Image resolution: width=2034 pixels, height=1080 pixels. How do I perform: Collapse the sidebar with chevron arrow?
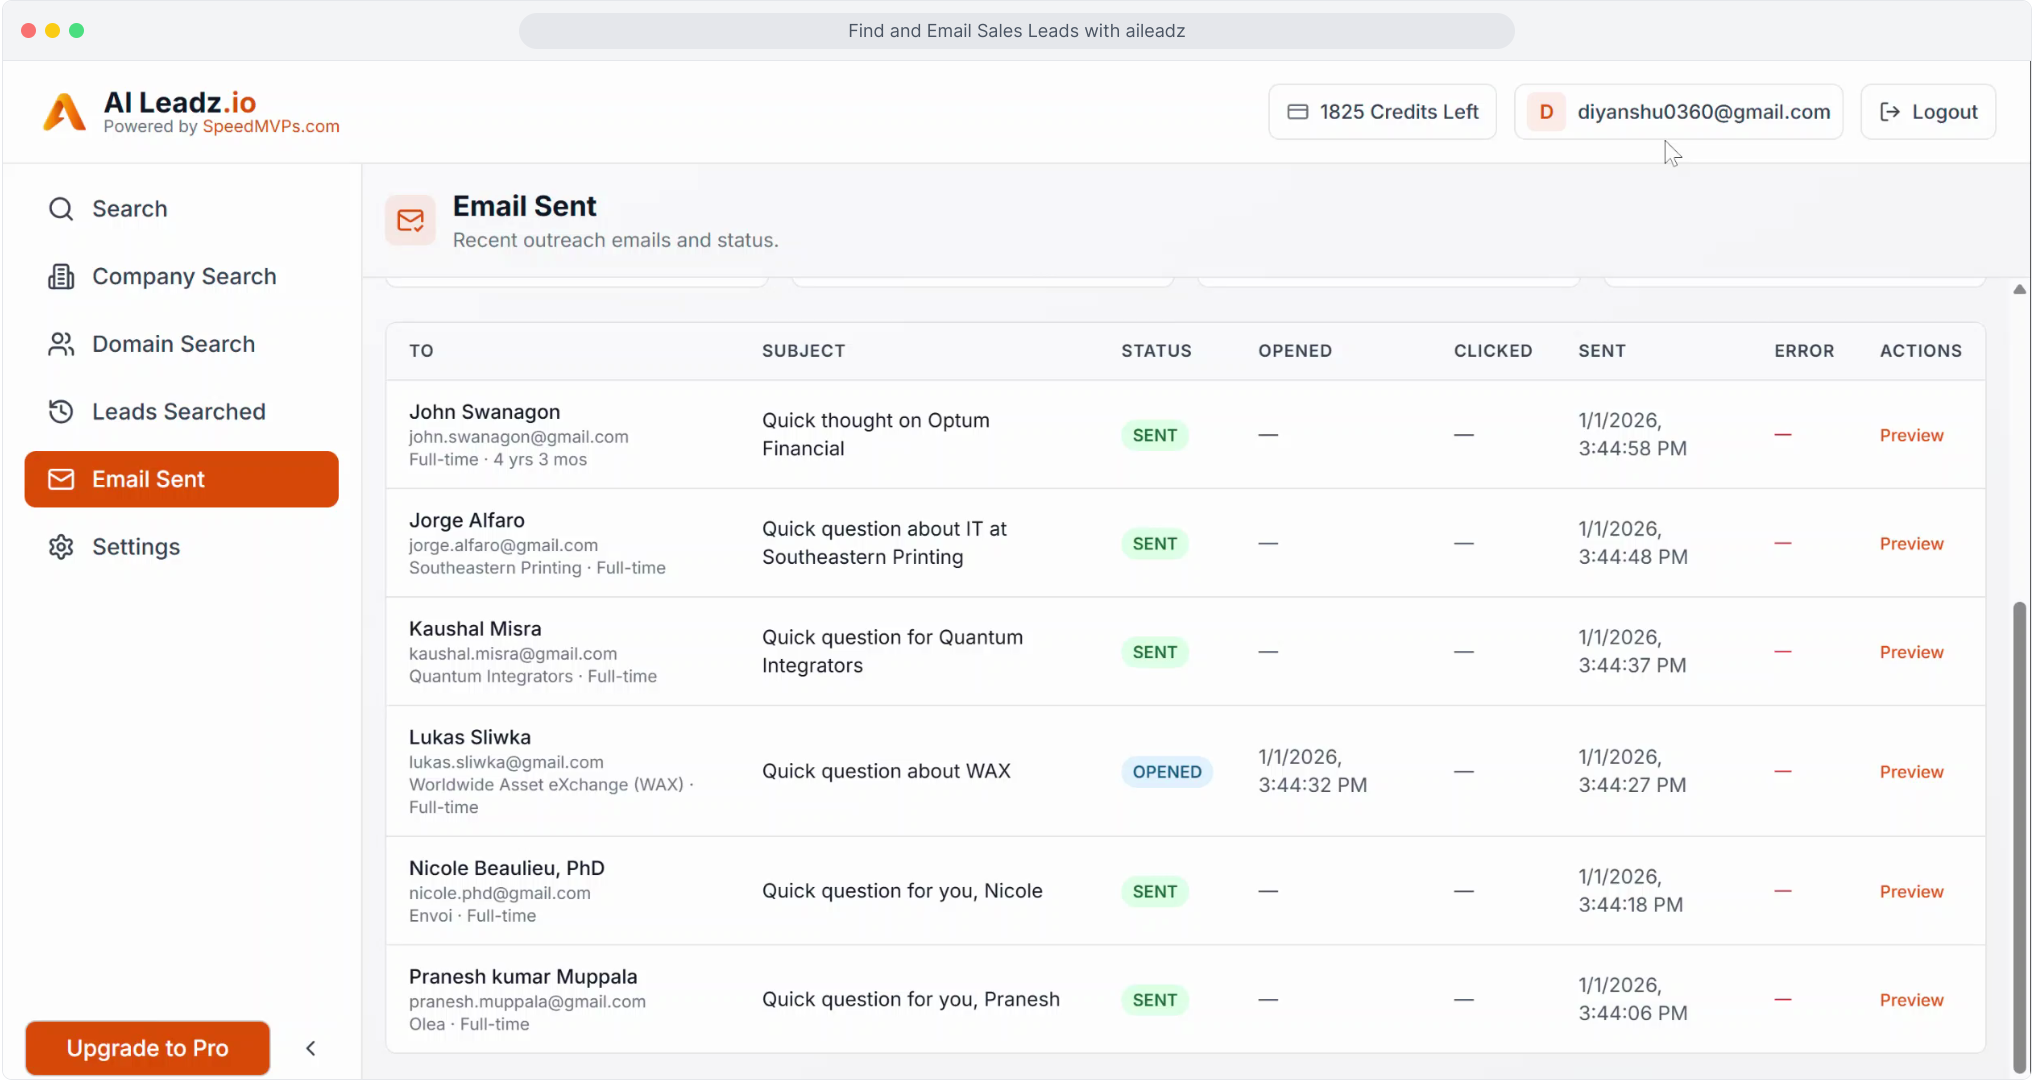tap(311, 1048)
